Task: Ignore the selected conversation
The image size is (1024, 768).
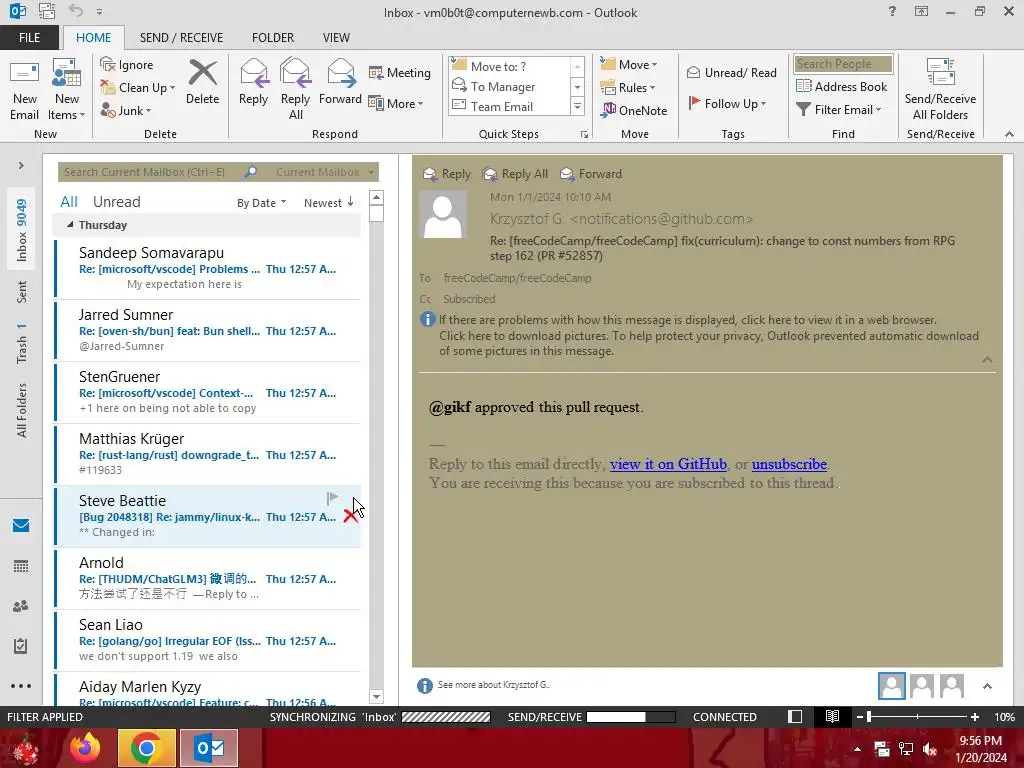Action: click(x=127, y=65)
